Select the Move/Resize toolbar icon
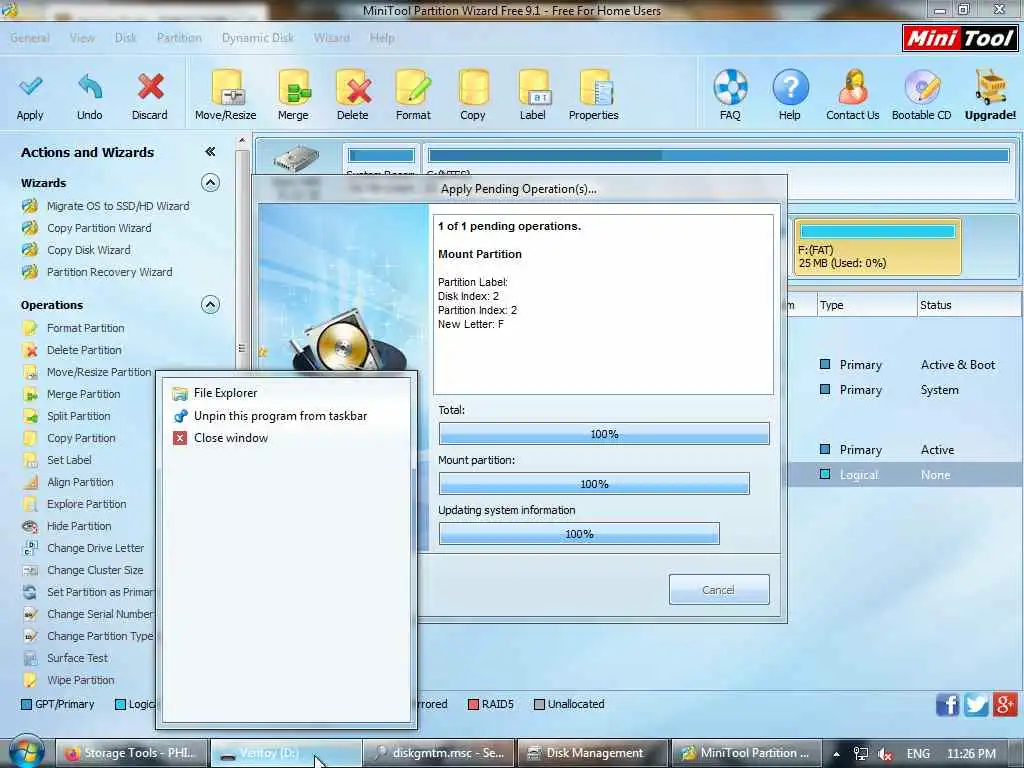The image size is (1024, 768). pos(226,88)
